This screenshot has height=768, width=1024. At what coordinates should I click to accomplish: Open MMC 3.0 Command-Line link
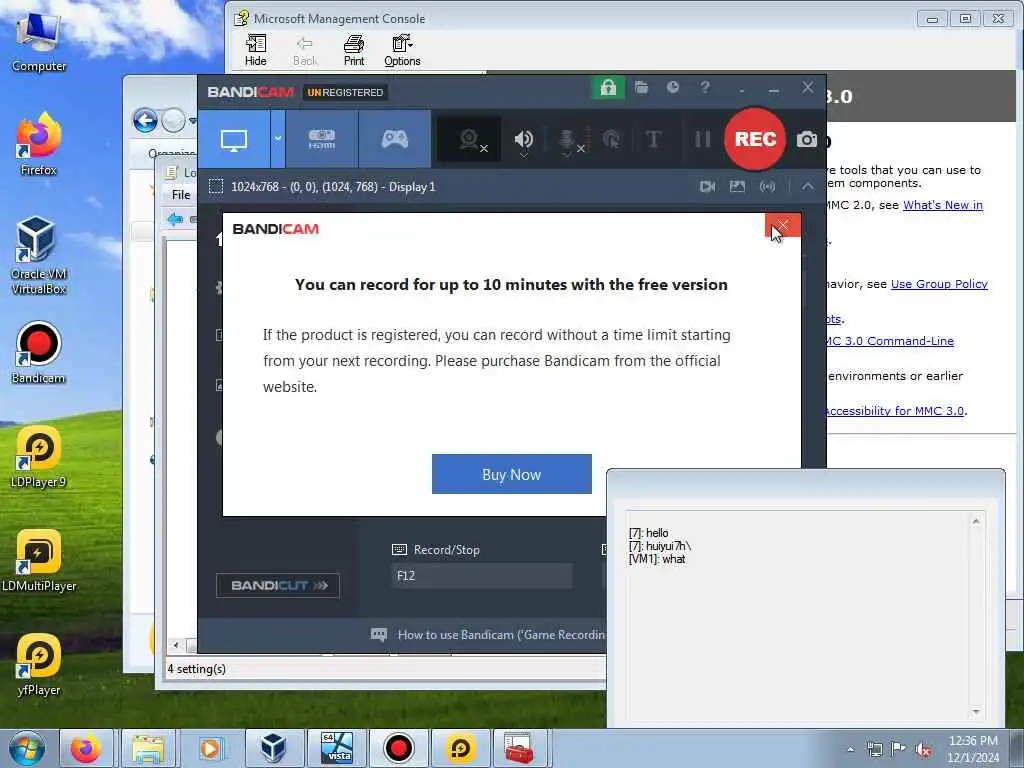[889, 341]
